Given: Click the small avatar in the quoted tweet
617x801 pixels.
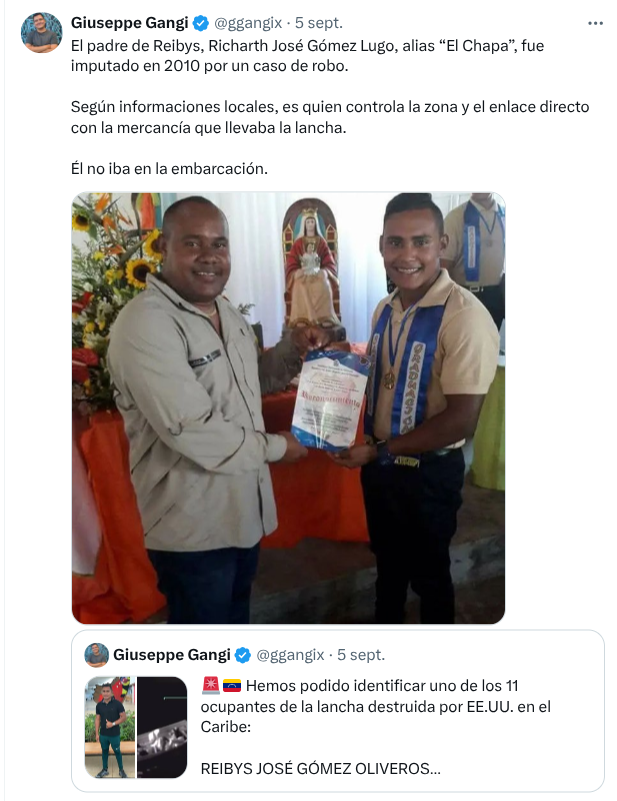Looking at the screenshot, I should (x=97, y=655).
